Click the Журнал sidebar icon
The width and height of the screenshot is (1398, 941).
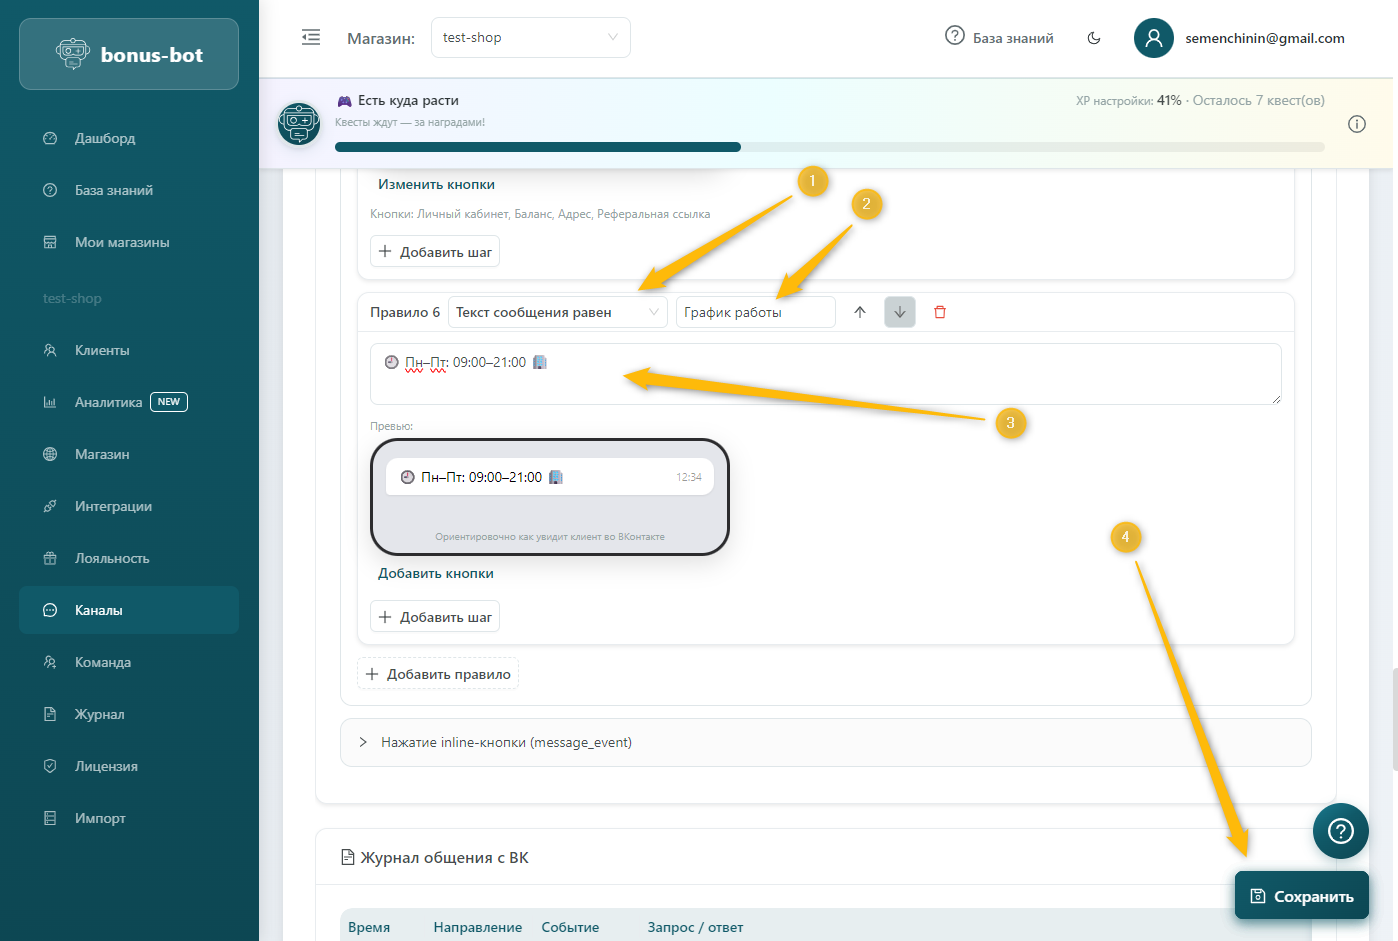point(50,714)
